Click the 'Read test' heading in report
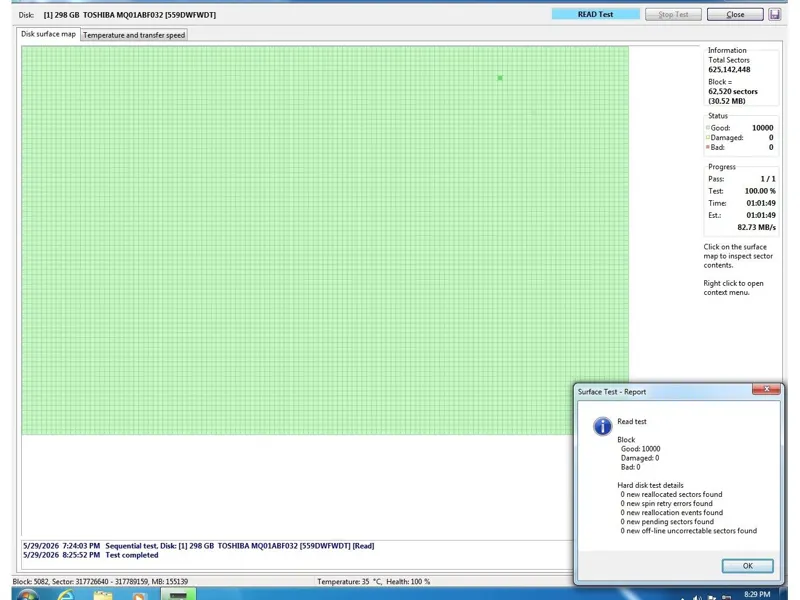Viewport: 800px width, 600px height. click(632, 421)
